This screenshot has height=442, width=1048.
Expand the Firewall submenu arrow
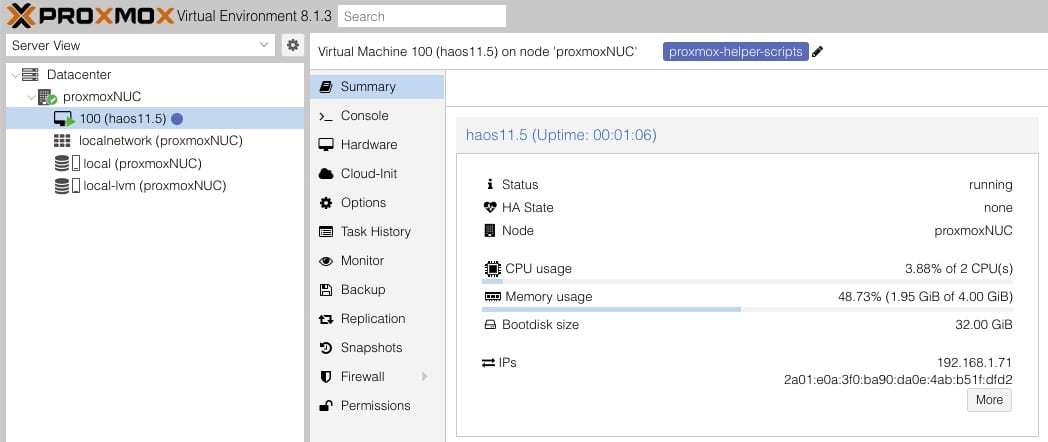pos(424,376)
